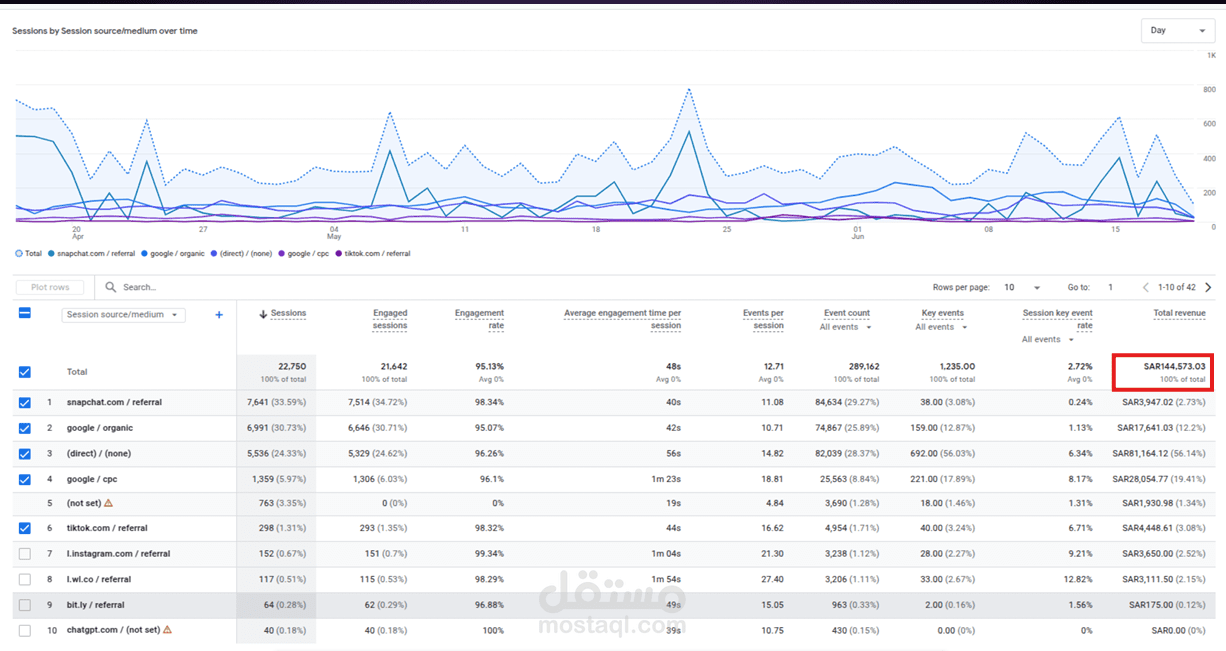Check the bit.ly / referral row
This screenshot has height=651, width=1226.
click(25, 605)
